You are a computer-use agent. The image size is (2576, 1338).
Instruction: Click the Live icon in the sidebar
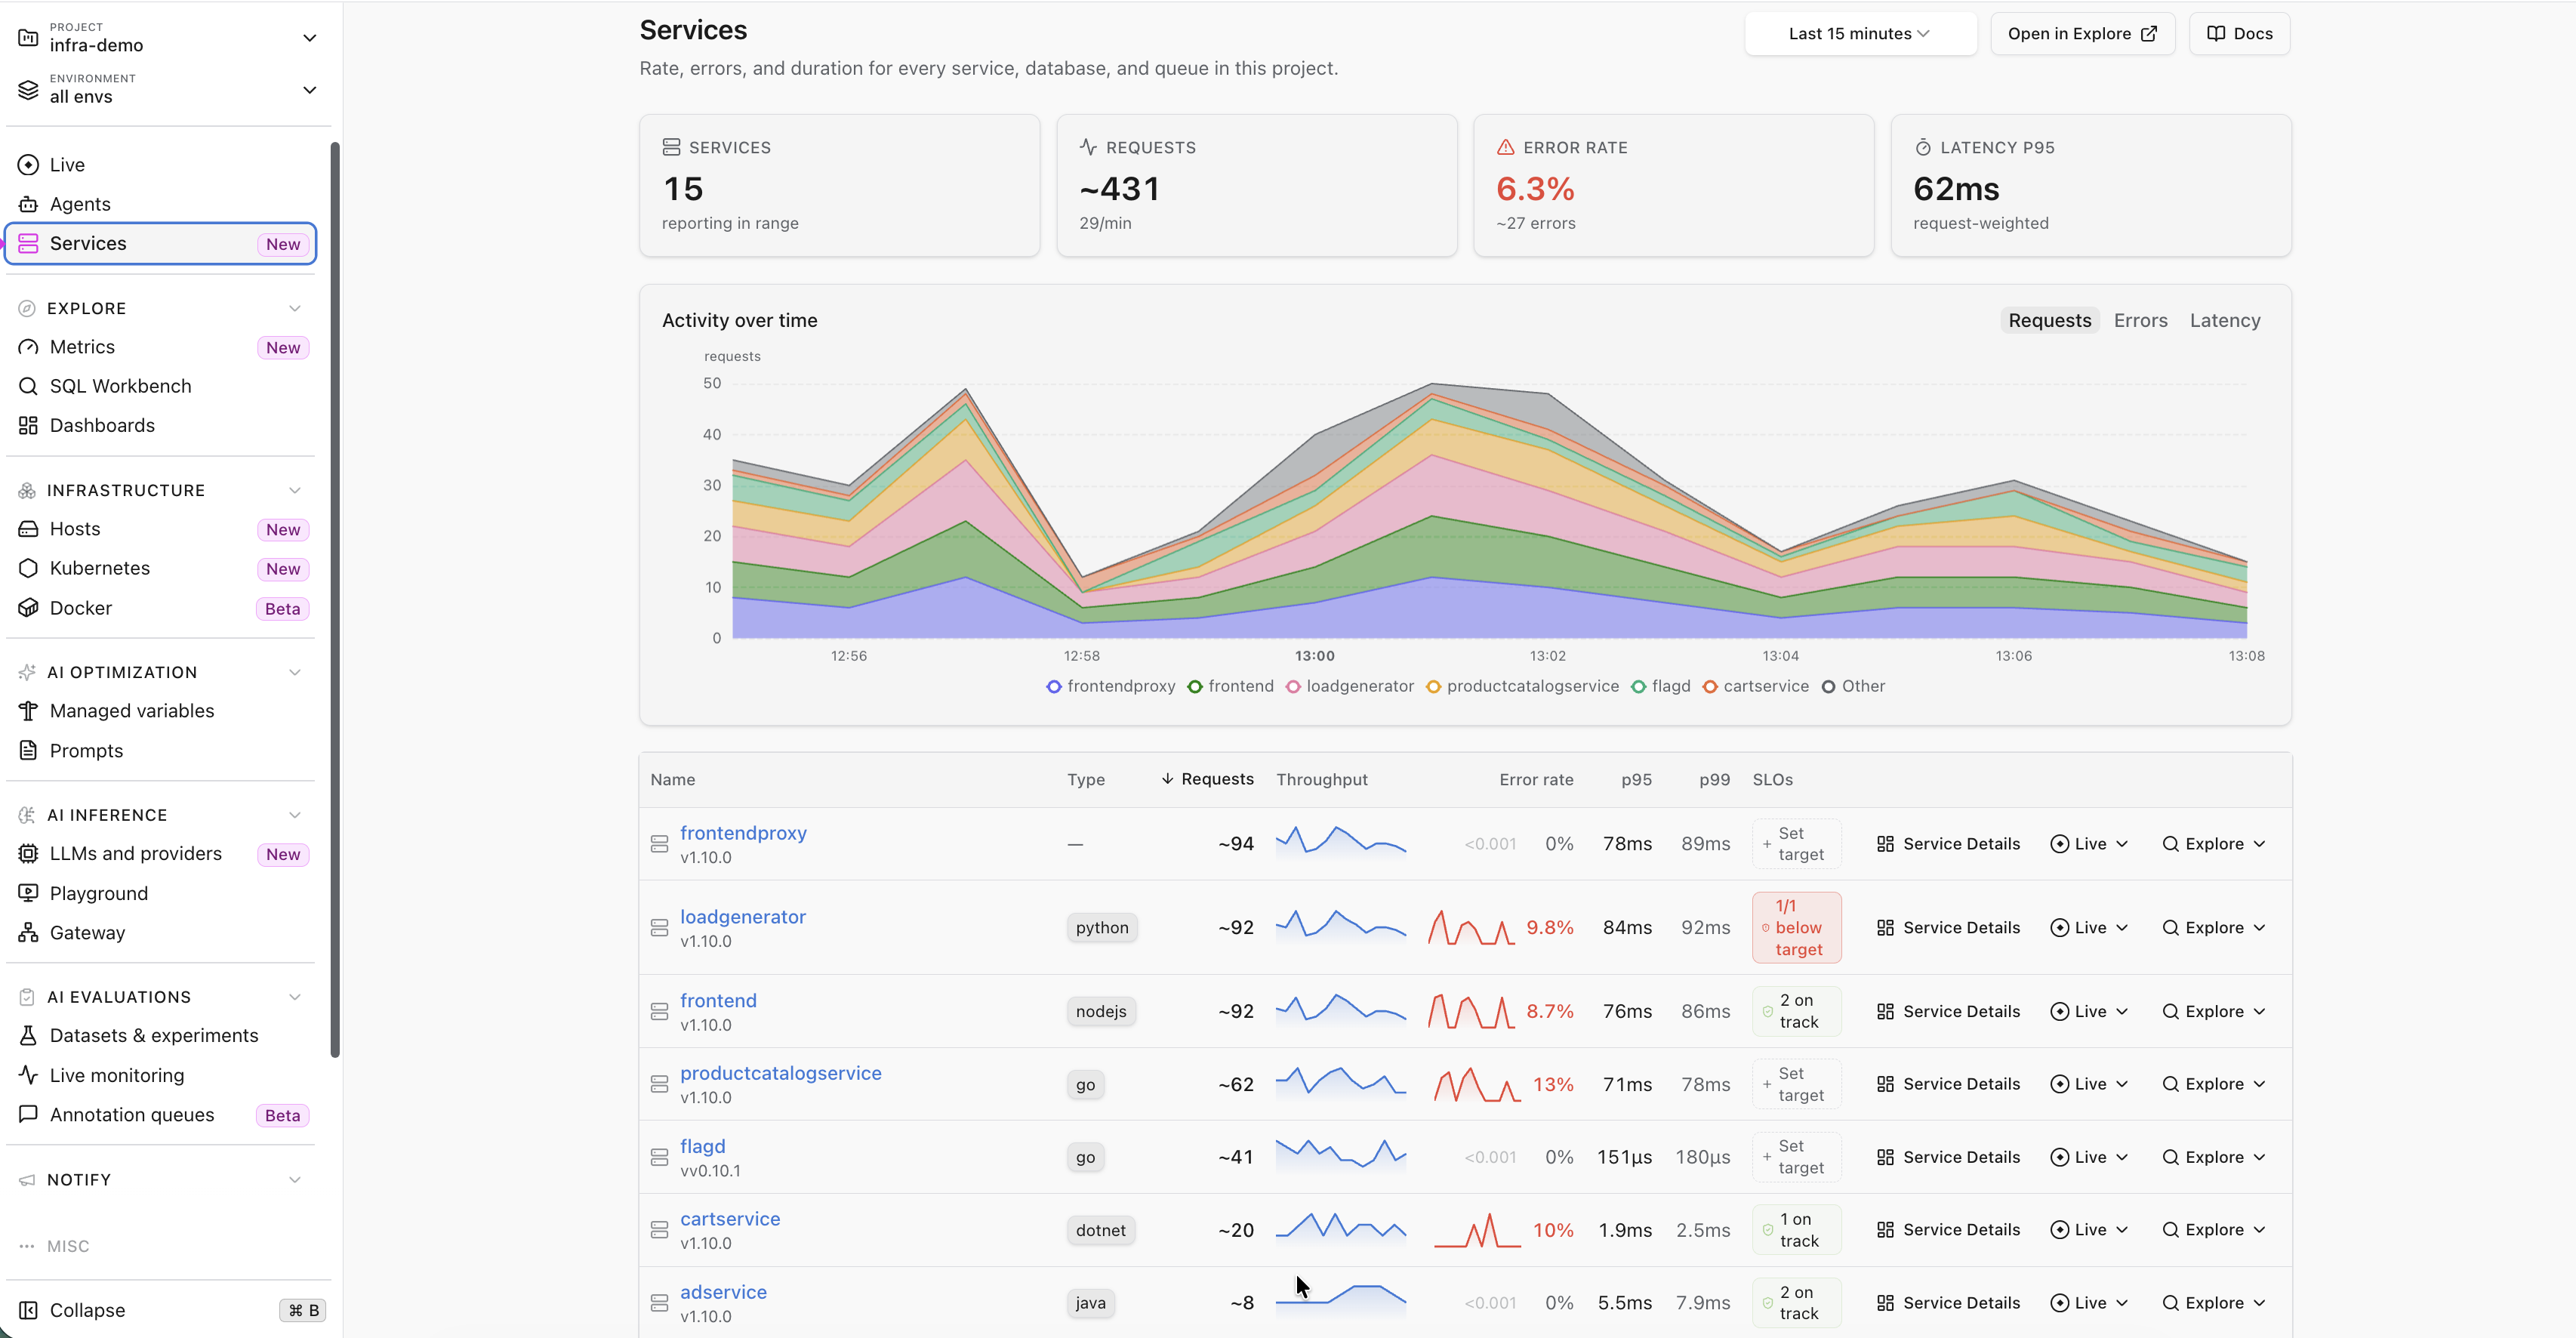[x=28, y=165]
